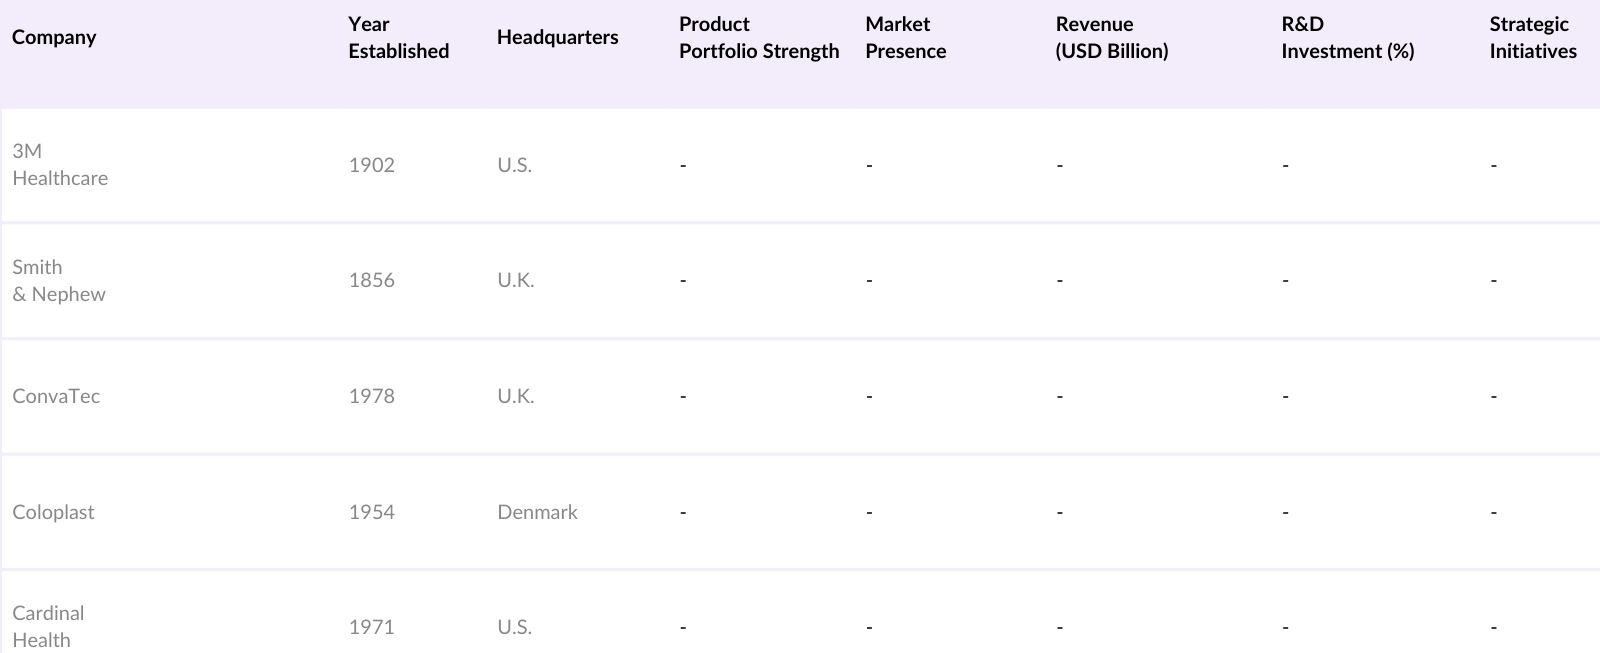Image resolution: width=1600 pixels, height=653 pixels.
Task: Click the Smith & Nephew company name
Action: (x=58, y=280)
